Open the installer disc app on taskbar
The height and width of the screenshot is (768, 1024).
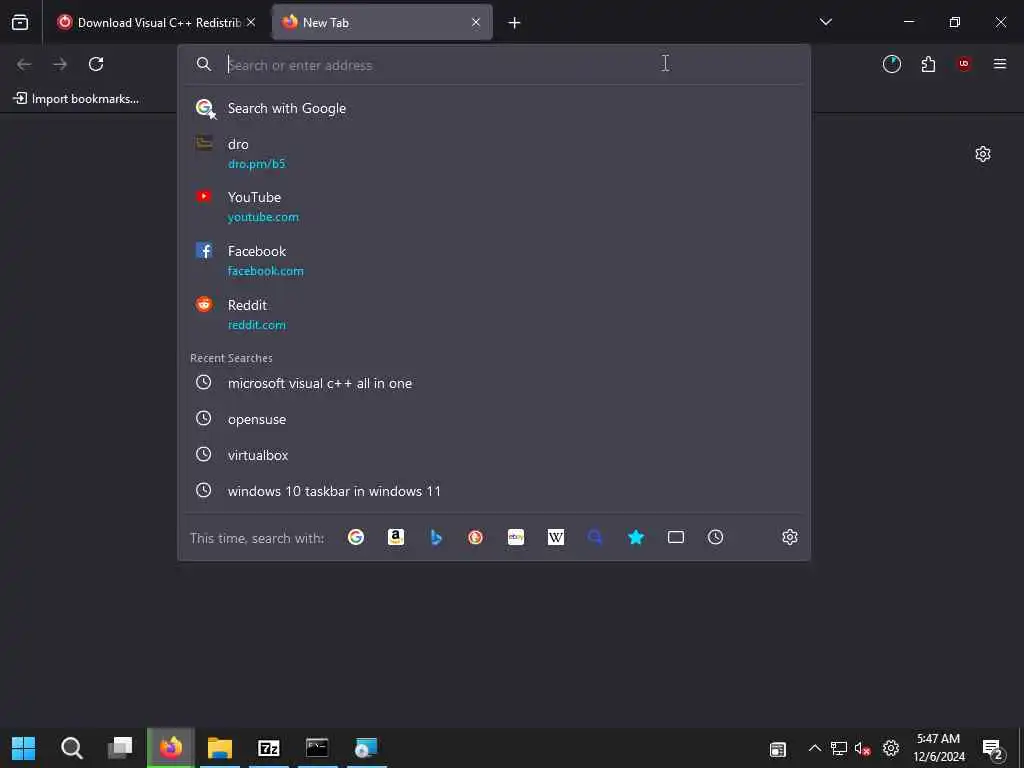(366, 748)
